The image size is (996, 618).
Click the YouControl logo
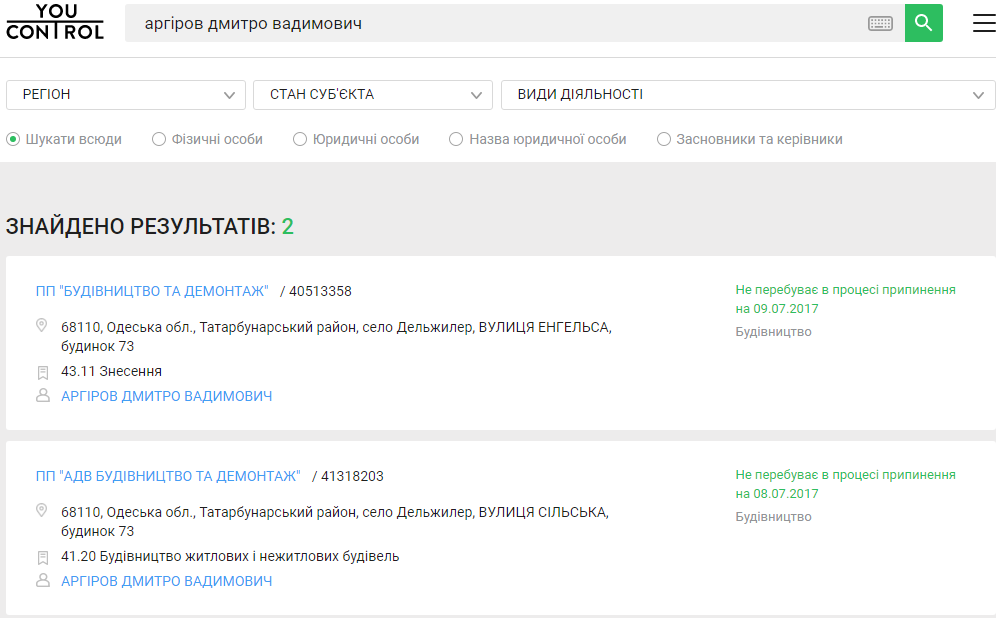click(54, 22)
